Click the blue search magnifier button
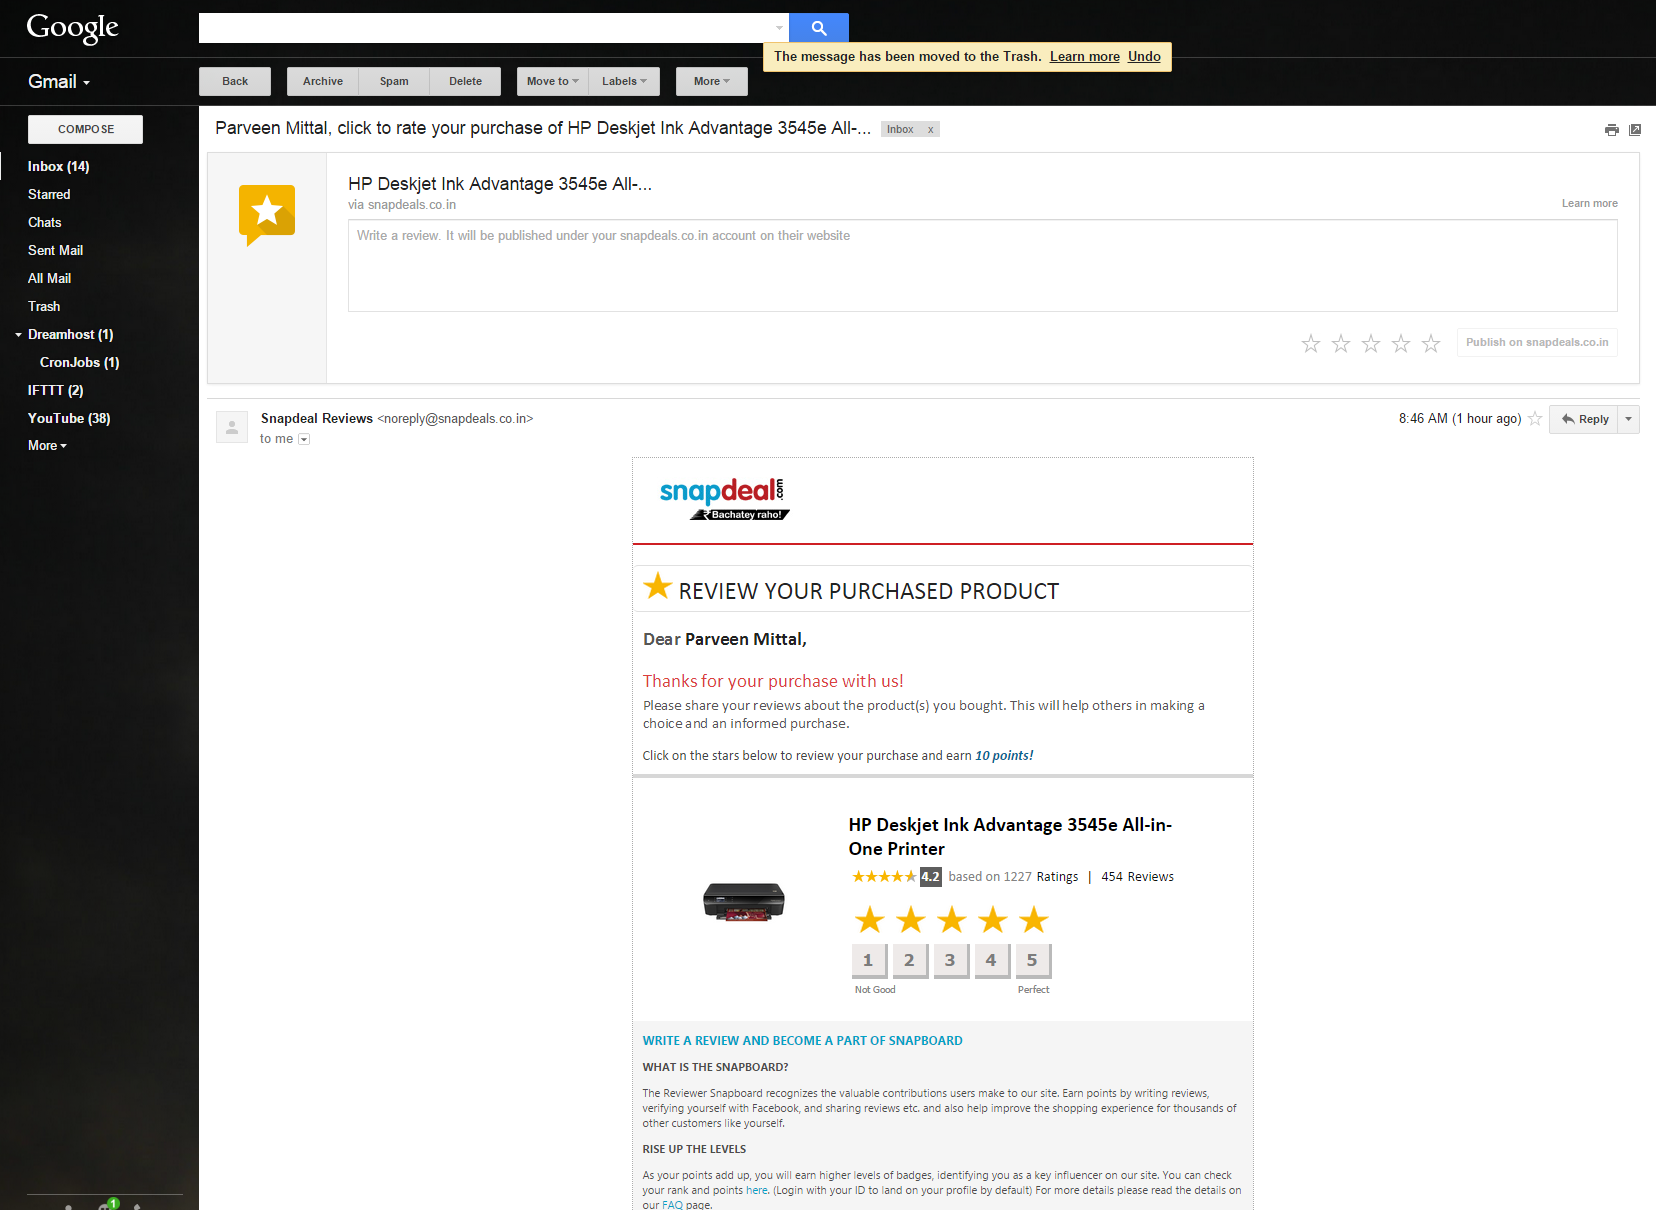Image resolution: width=1656 pixels, height=1210 pixels. (818, 28)
